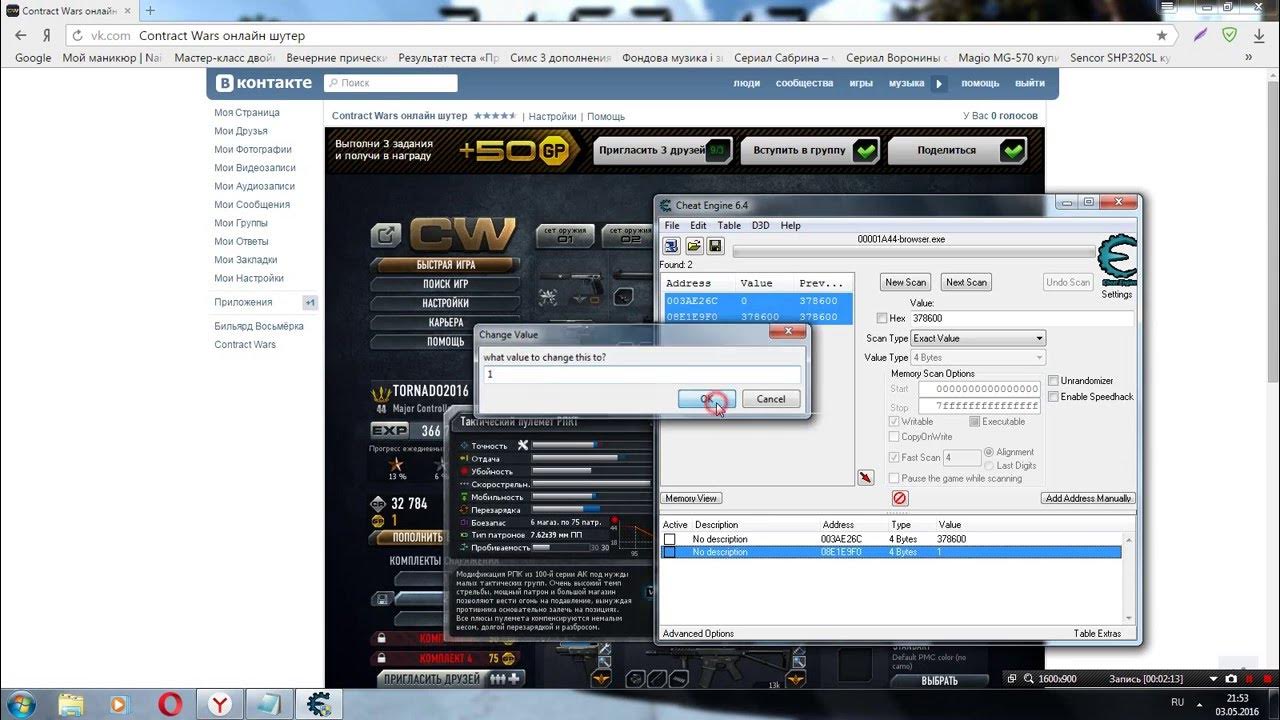The height and width of the screenshot is (720, 1280).
Task: Click Advanced Options in Cheat Engine
Action: (698, 633)
